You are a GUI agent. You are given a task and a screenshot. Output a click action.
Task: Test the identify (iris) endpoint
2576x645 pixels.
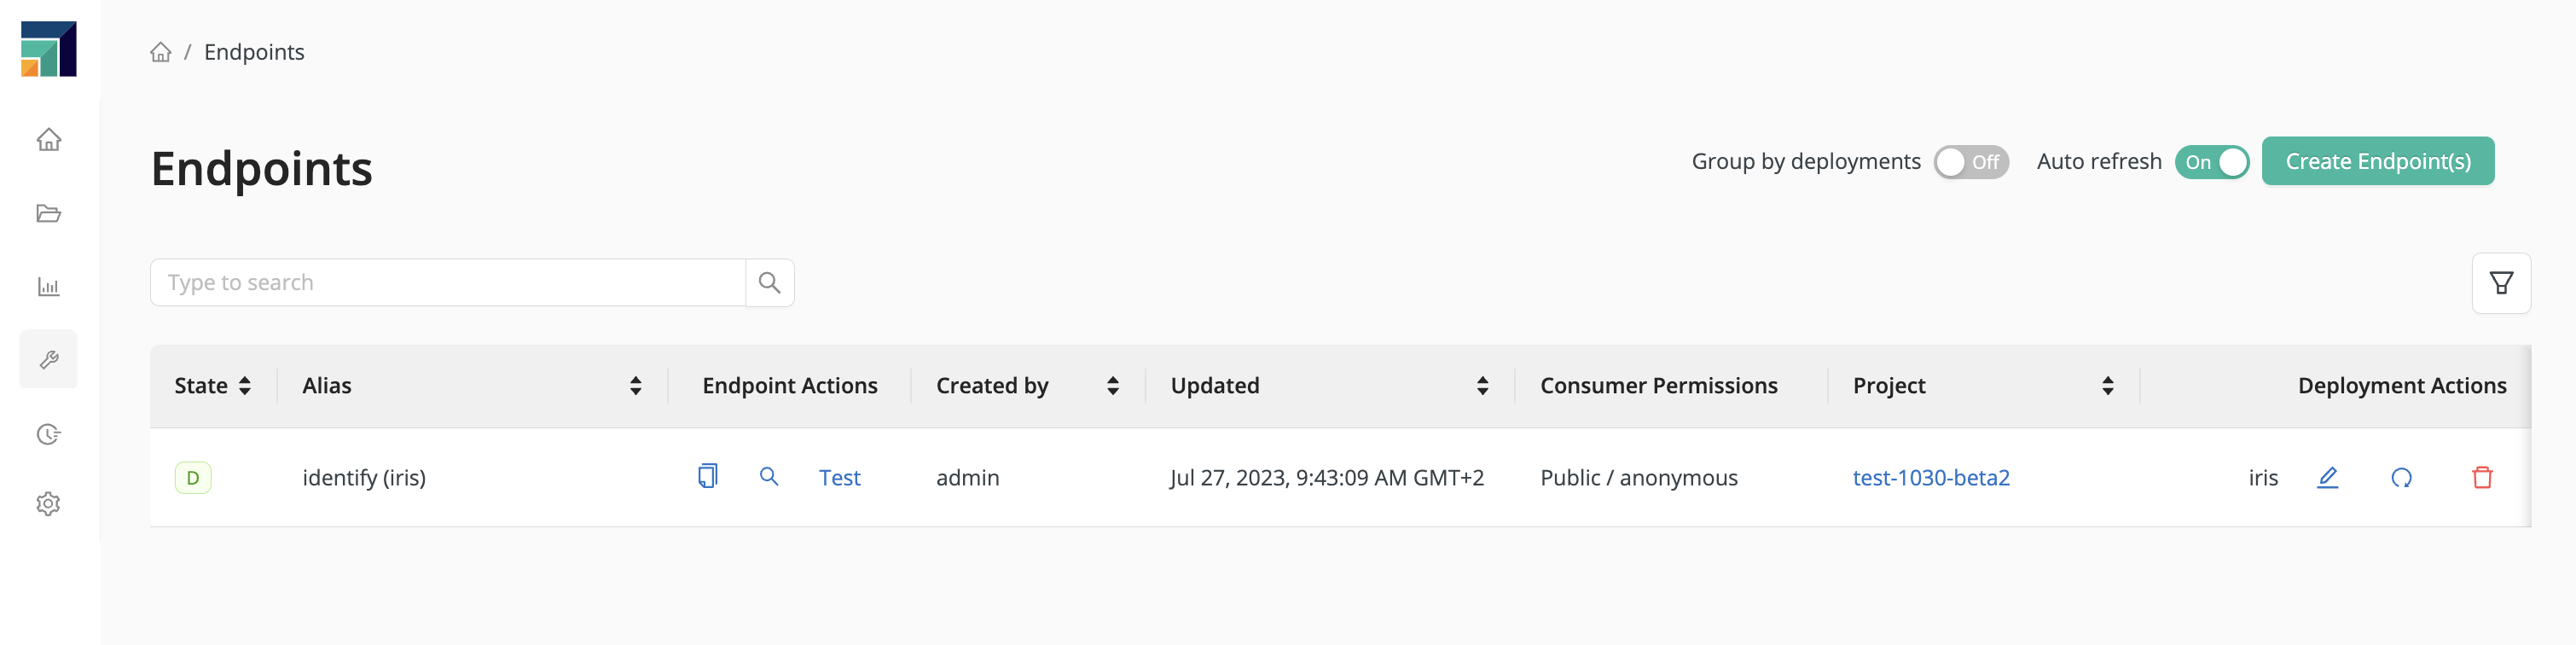click(x=839, y=477)
